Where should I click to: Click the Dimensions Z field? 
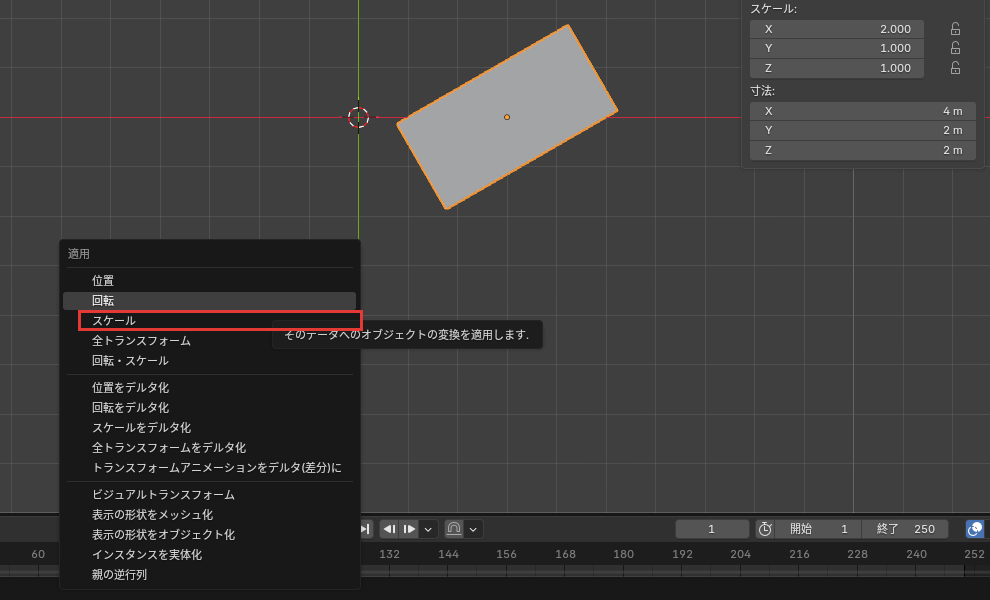(x=862, y=150)
